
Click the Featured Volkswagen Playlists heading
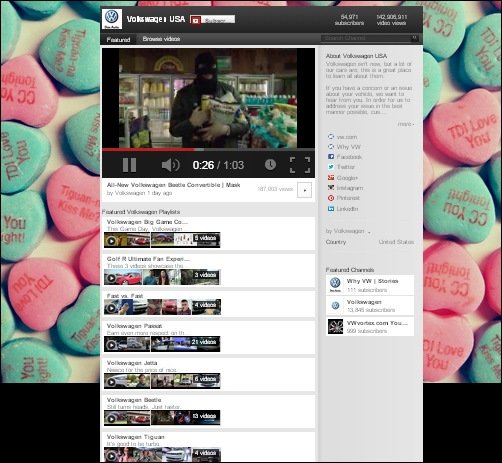[x=141, y=212]
